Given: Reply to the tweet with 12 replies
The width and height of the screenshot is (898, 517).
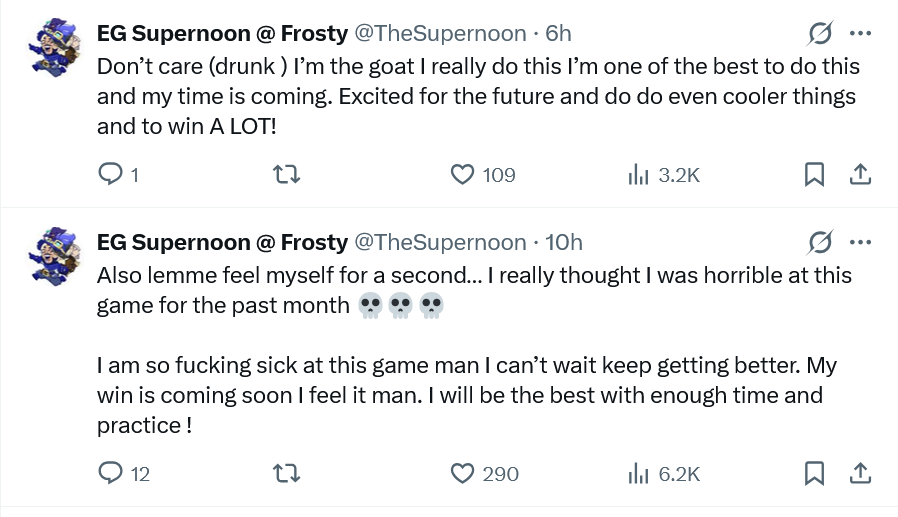Looking at the screenshot, I should coord(110,473).
